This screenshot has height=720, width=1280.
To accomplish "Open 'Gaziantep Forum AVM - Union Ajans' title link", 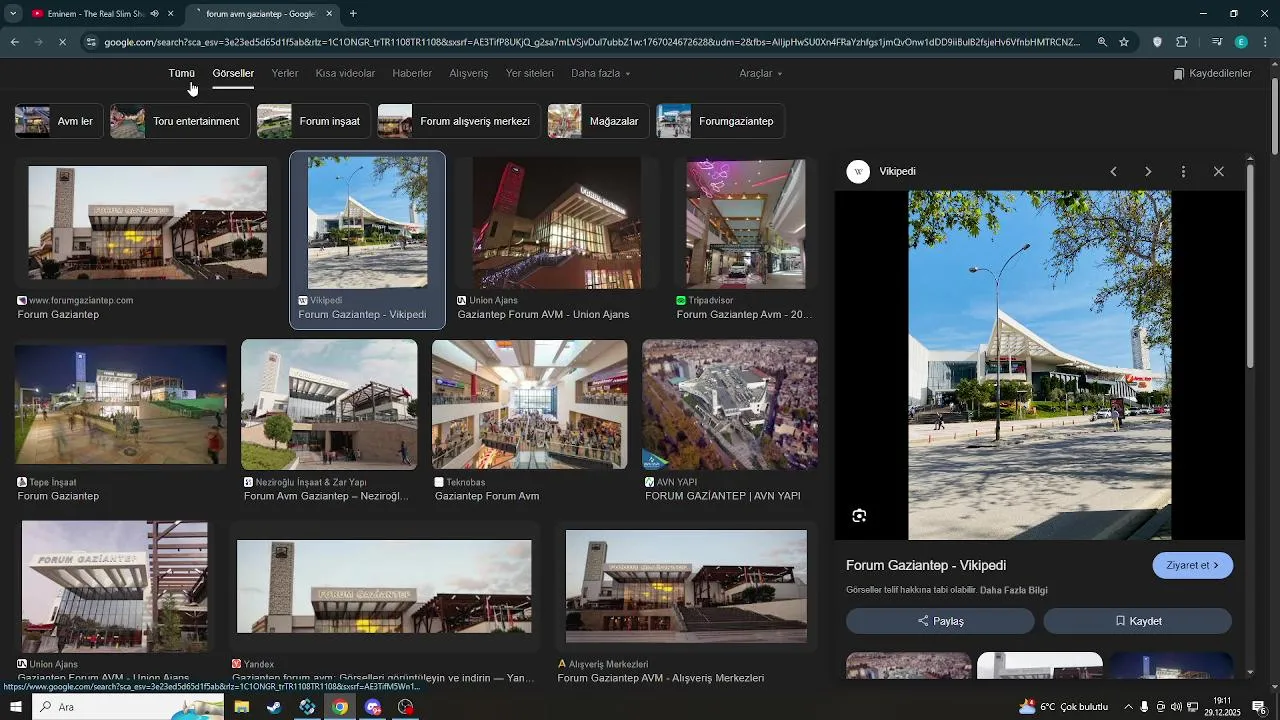I will coord(543,314).
